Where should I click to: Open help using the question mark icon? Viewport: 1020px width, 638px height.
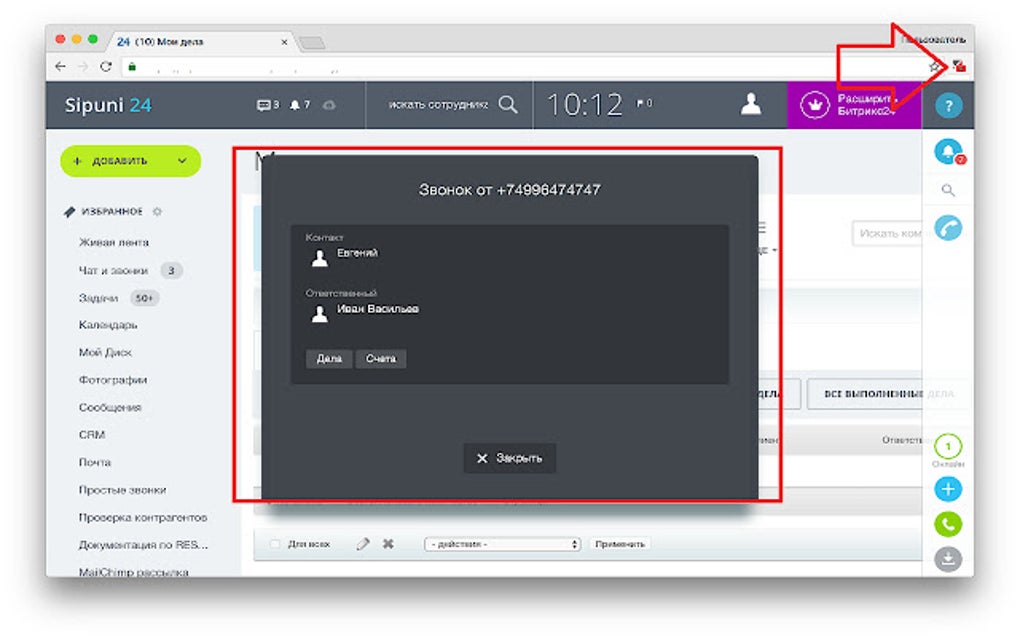[x=948, y=105]
